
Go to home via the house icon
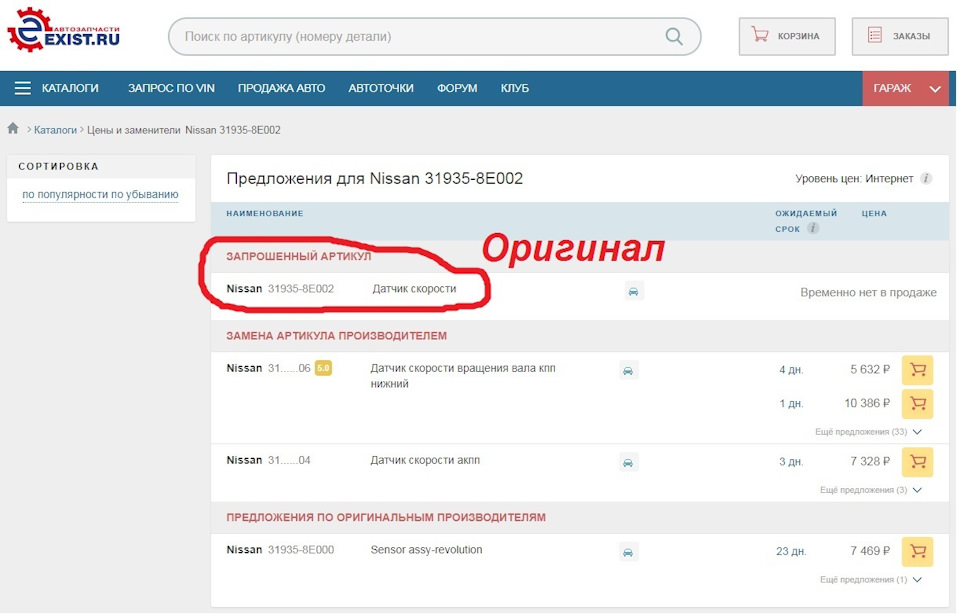(x=13, y=129)
